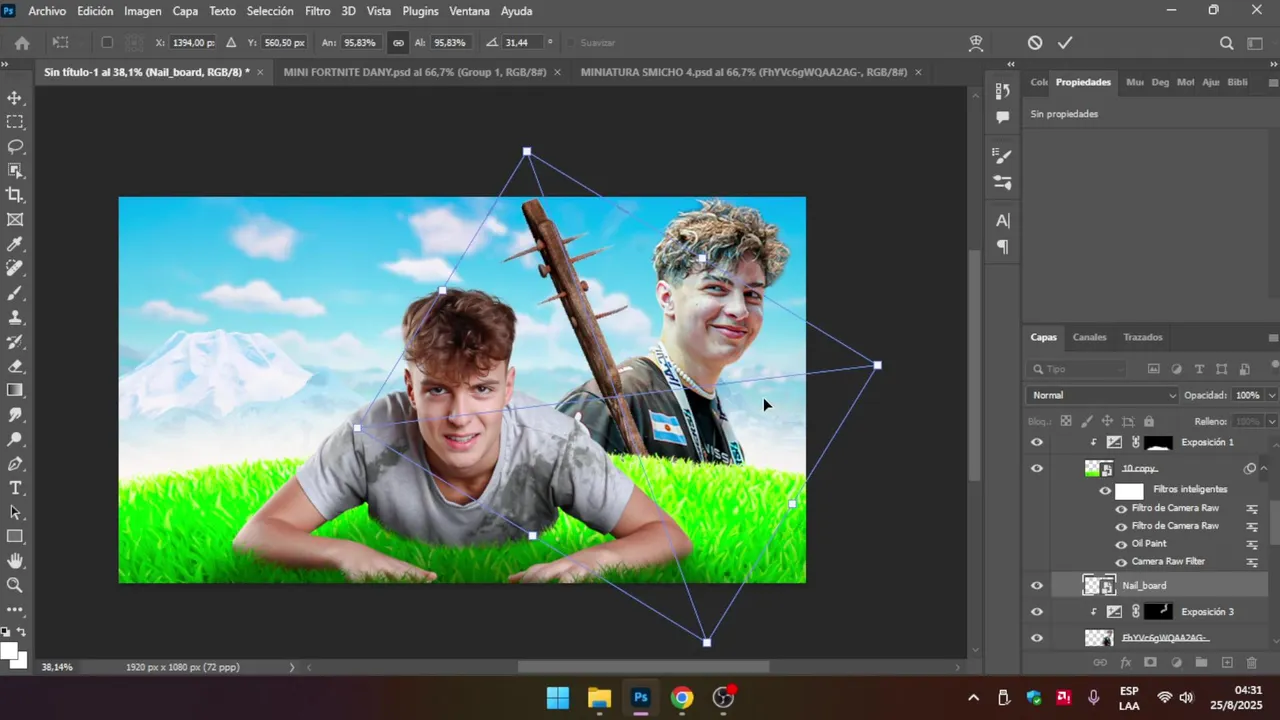Select the Zoom tool

[15, 585]
